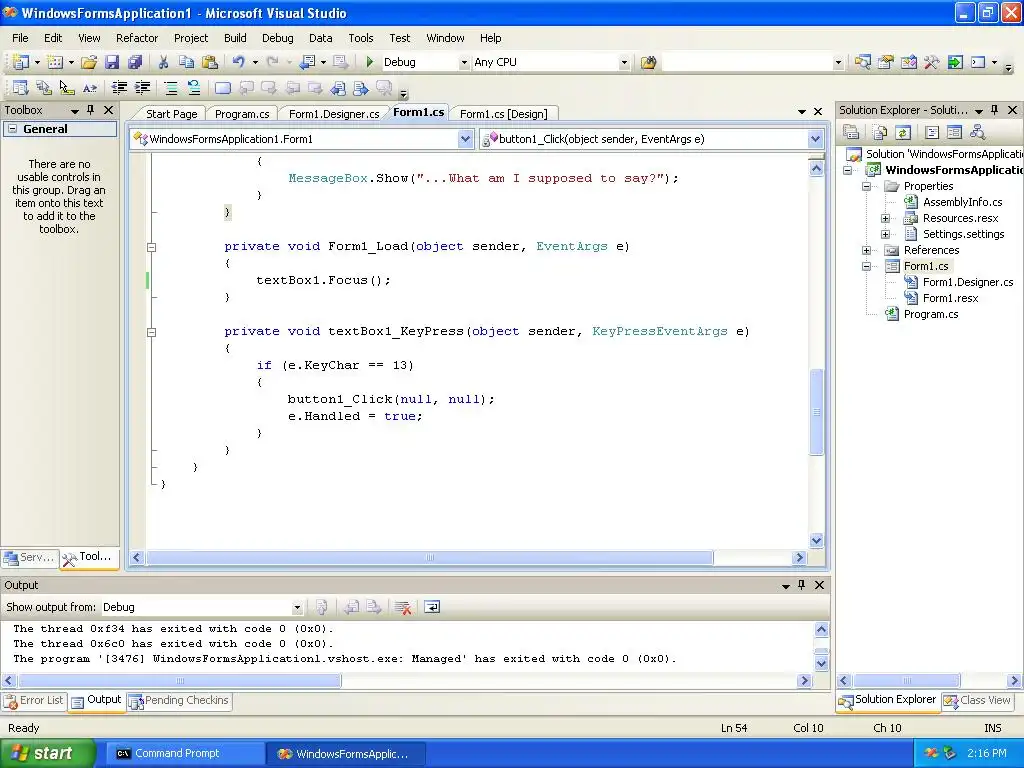Open the button1_Click members dropdown
The image size is (1024, 768).
[815, 138]
